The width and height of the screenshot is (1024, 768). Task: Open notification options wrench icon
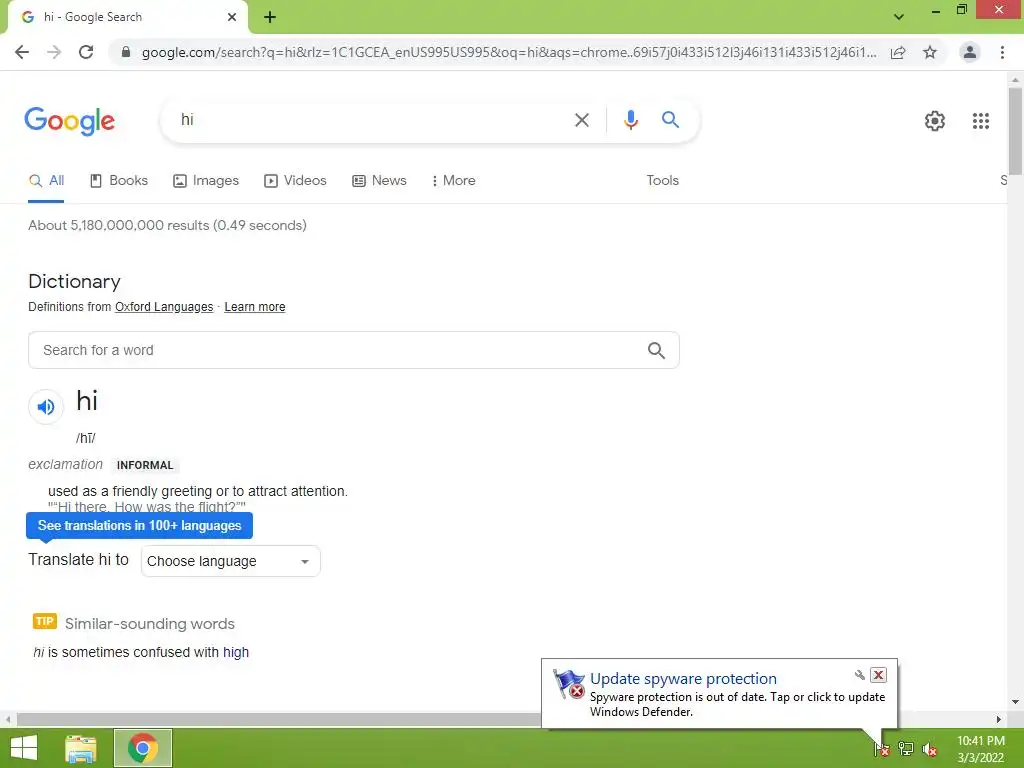click(859, 675)
